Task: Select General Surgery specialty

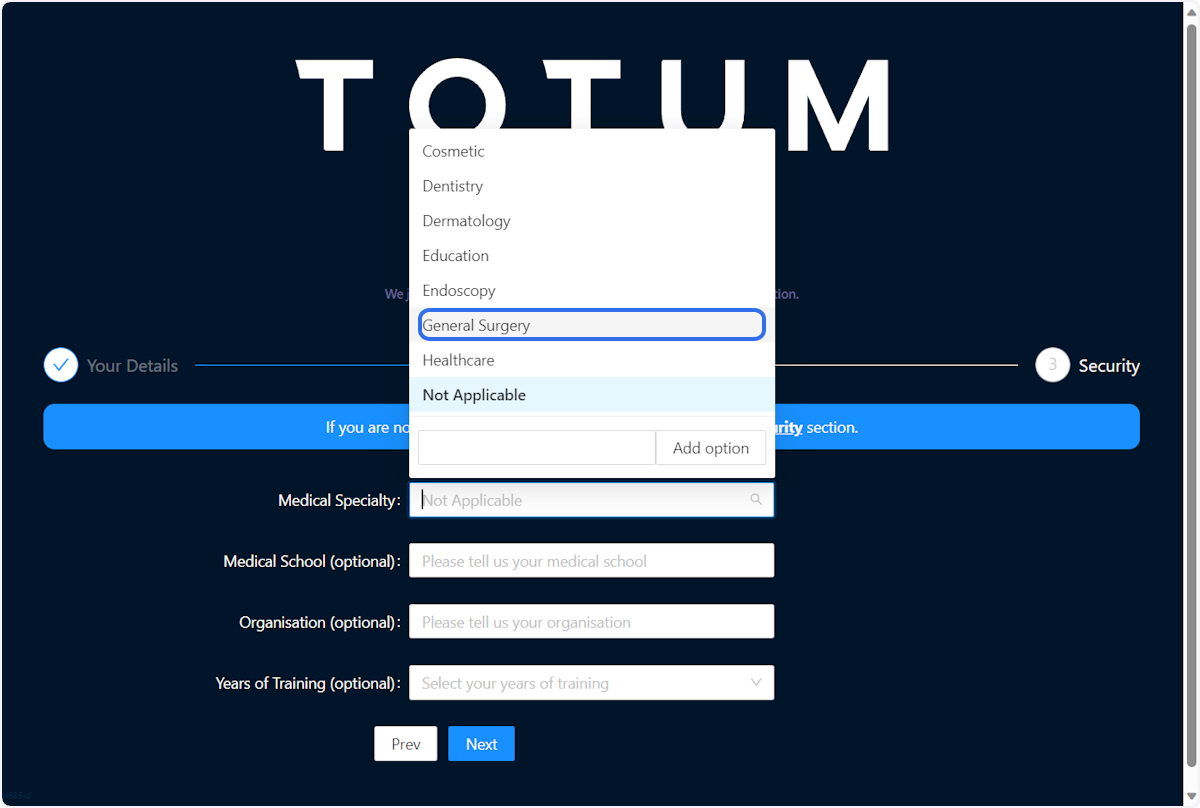Action: coord(592,325)
